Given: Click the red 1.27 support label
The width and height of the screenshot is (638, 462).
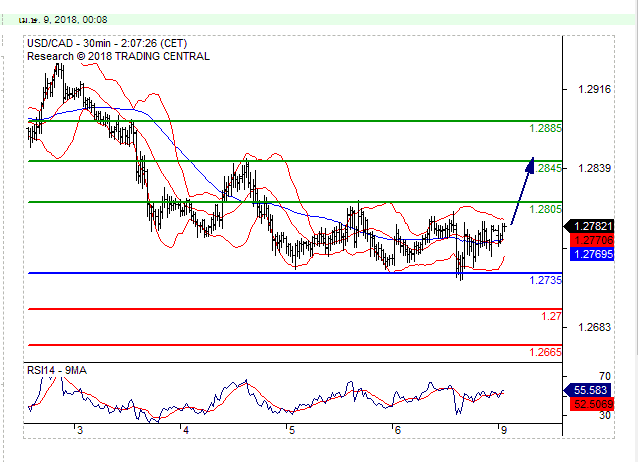Looking at the screenshot, I should click(551, 316).
